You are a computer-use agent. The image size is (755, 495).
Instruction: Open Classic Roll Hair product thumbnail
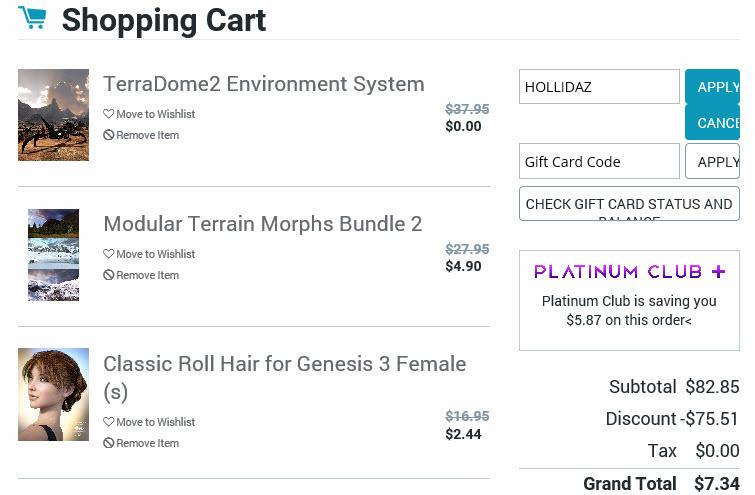(x=53, y=394)
